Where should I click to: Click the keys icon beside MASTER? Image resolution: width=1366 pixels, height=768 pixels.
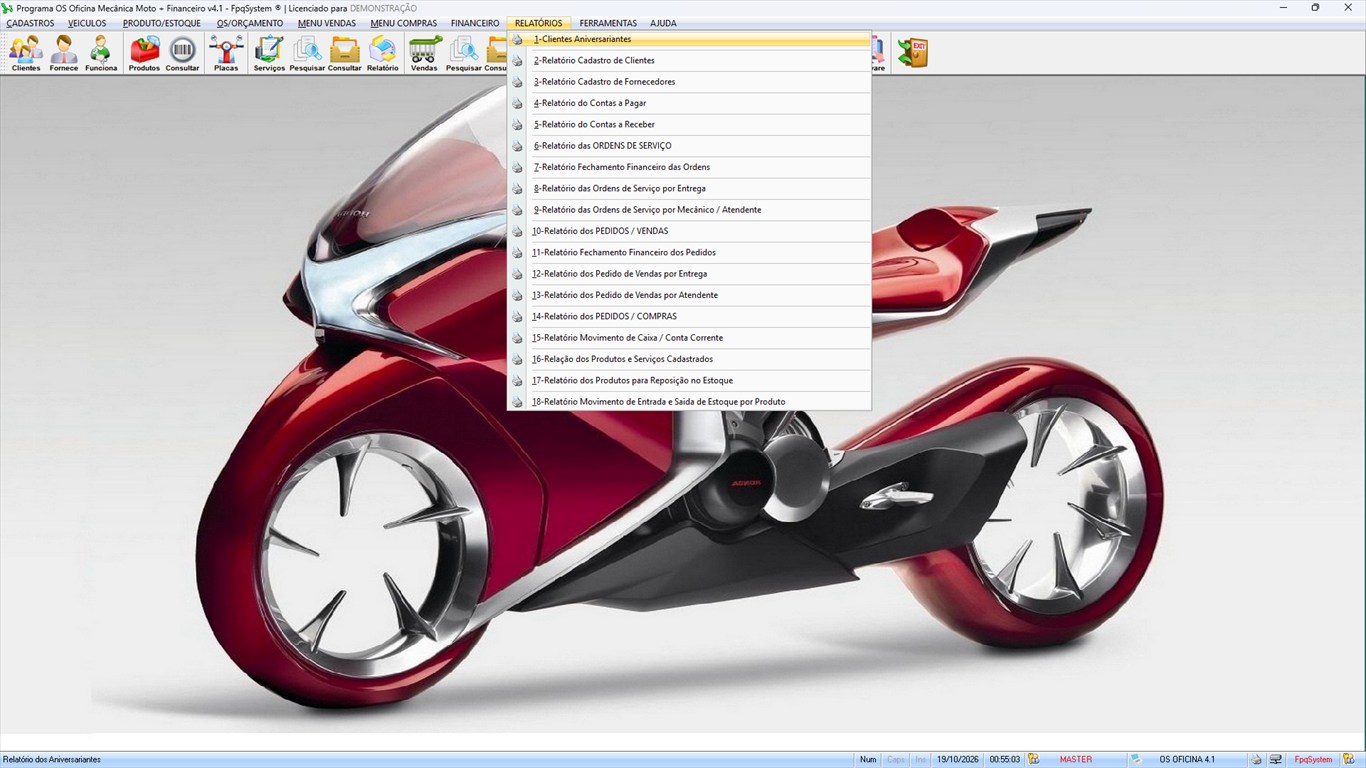tap(1034, 759)
